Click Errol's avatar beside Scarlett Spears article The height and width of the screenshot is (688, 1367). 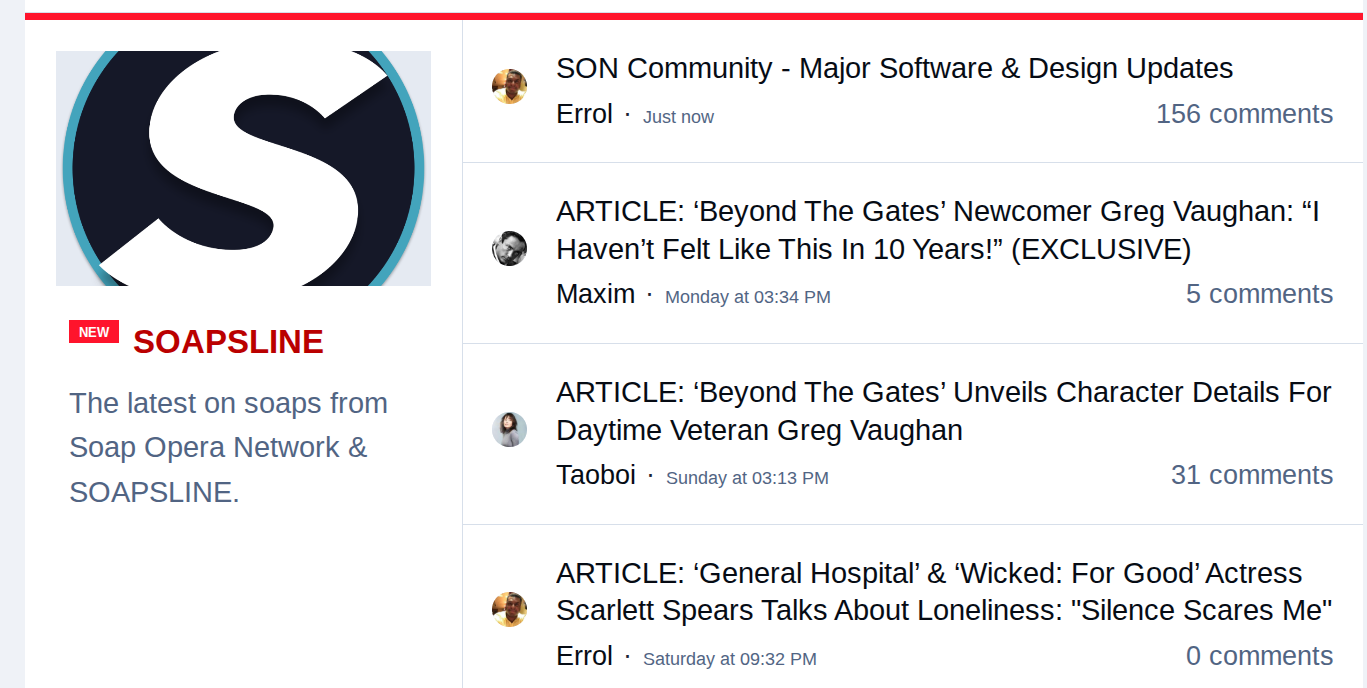pyautogui.click(x=509, y=609)
